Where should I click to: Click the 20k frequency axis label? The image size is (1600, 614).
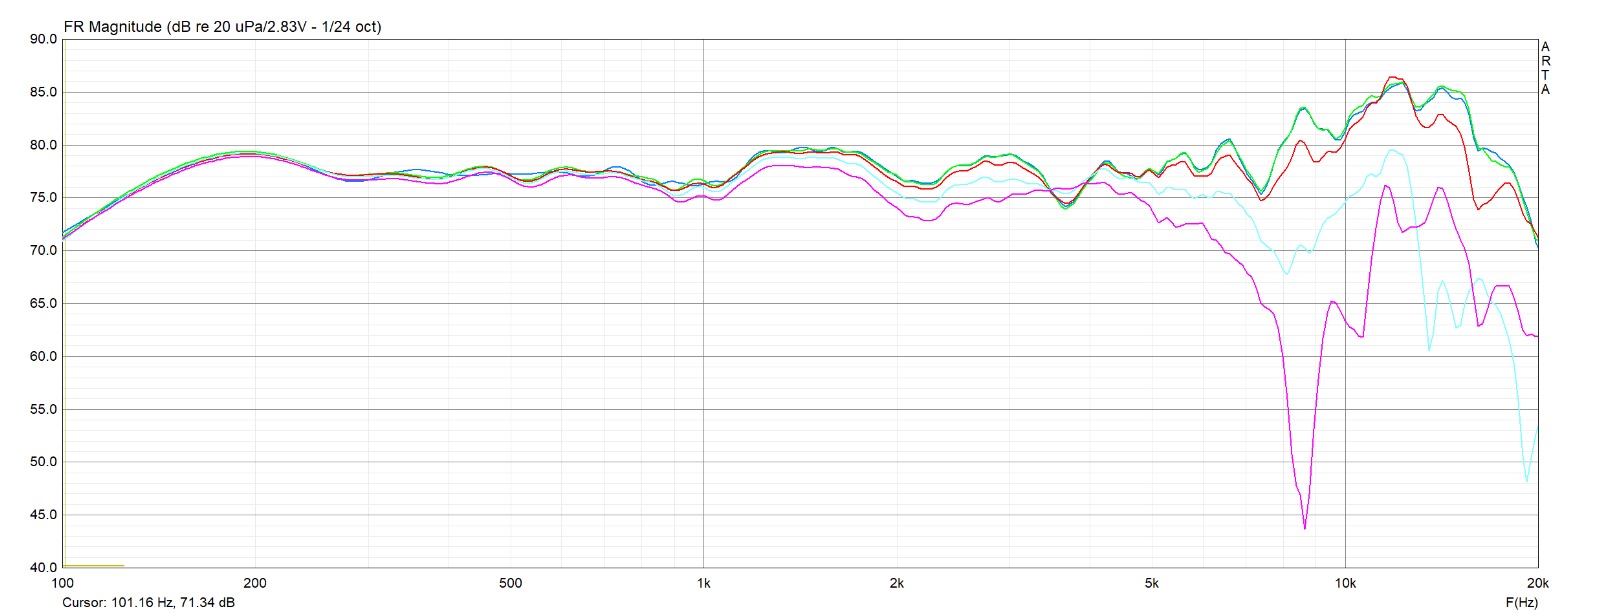click(x=1537, y=583)
